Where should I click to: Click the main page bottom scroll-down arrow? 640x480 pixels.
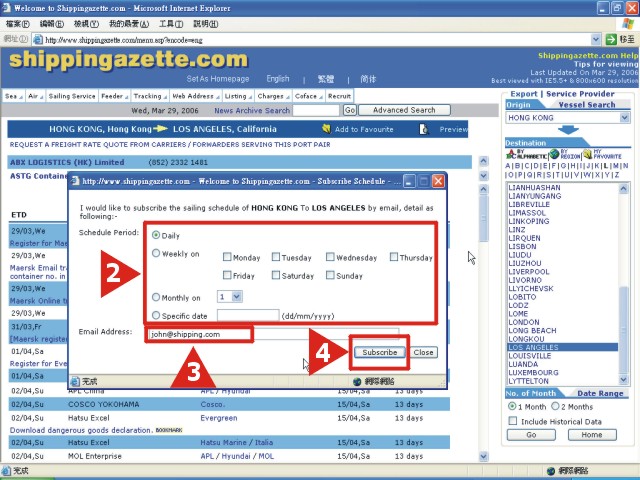coord(483,456)
